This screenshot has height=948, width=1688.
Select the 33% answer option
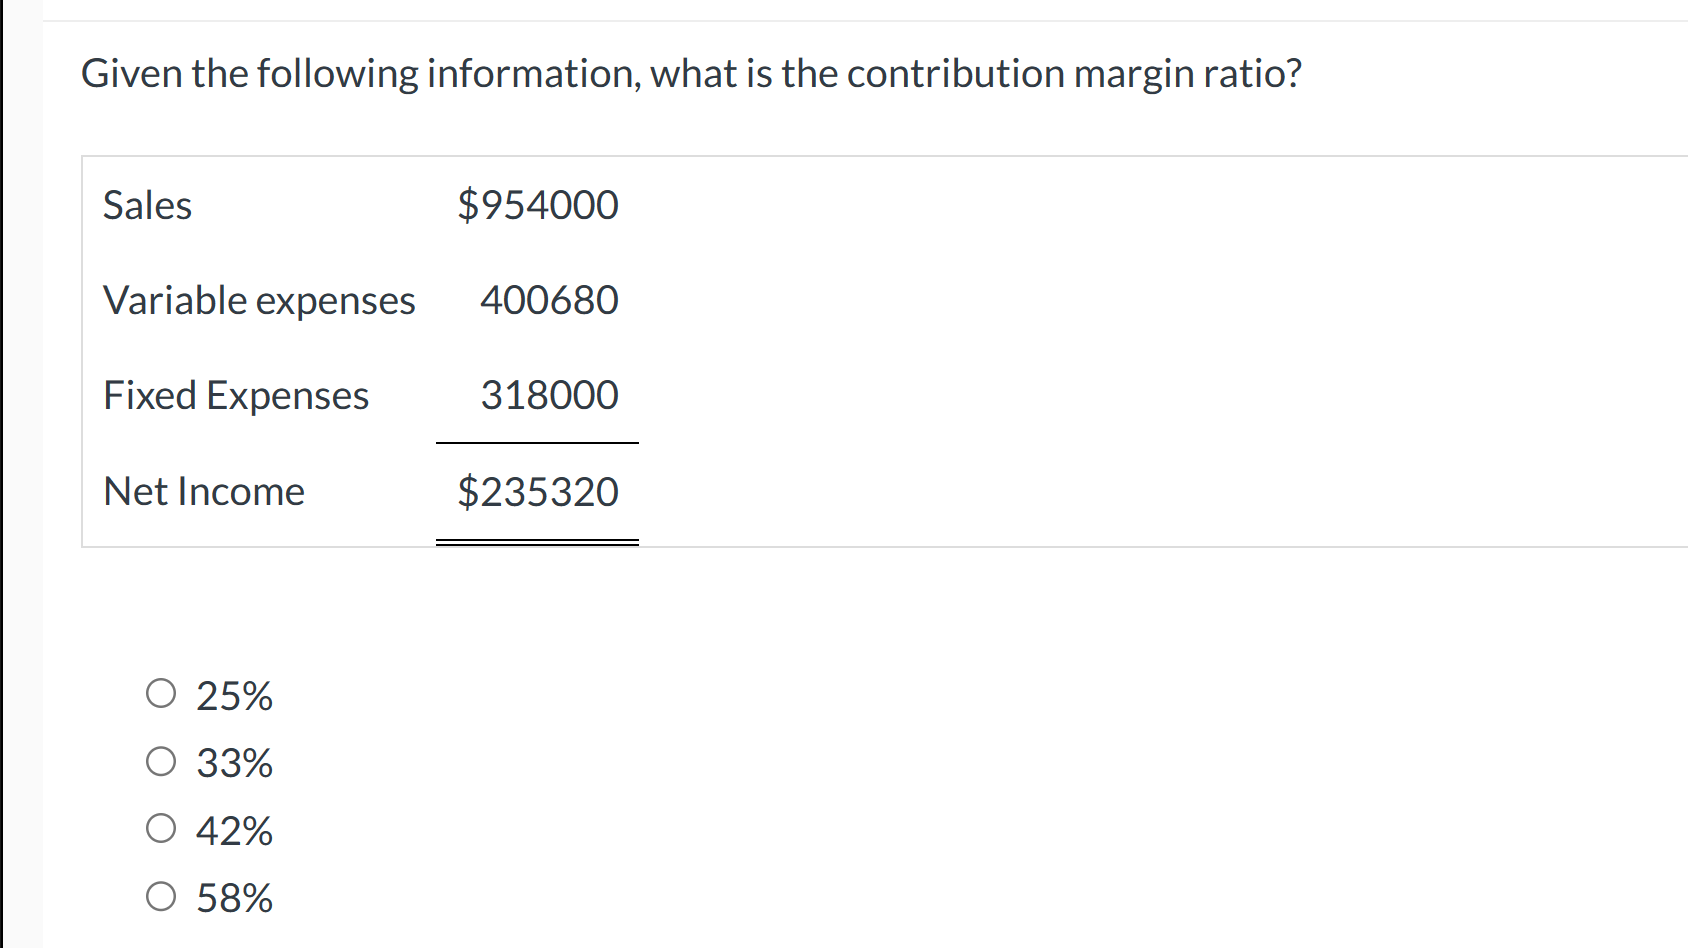160,761
